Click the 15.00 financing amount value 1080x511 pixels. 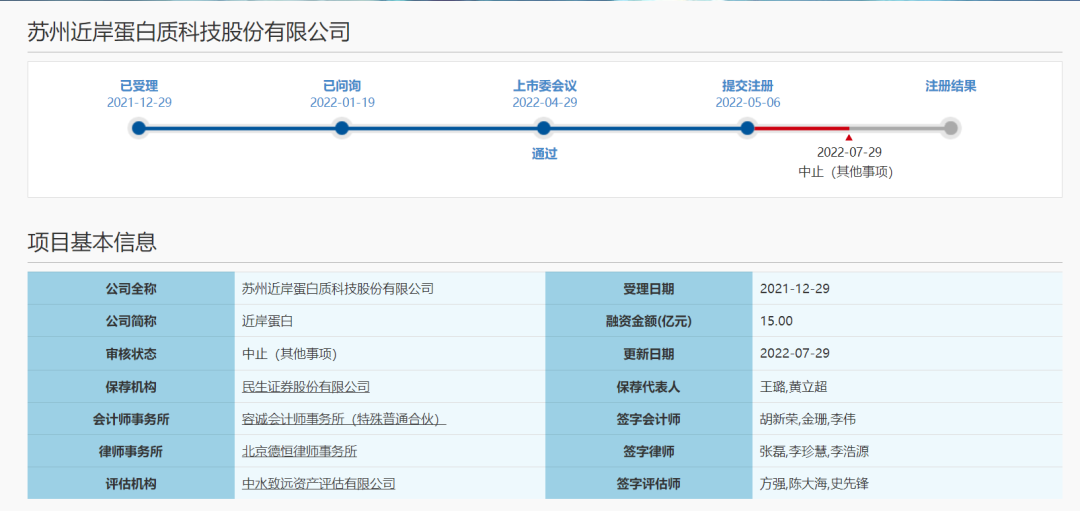pyautogui.click(x=776, y=321)
